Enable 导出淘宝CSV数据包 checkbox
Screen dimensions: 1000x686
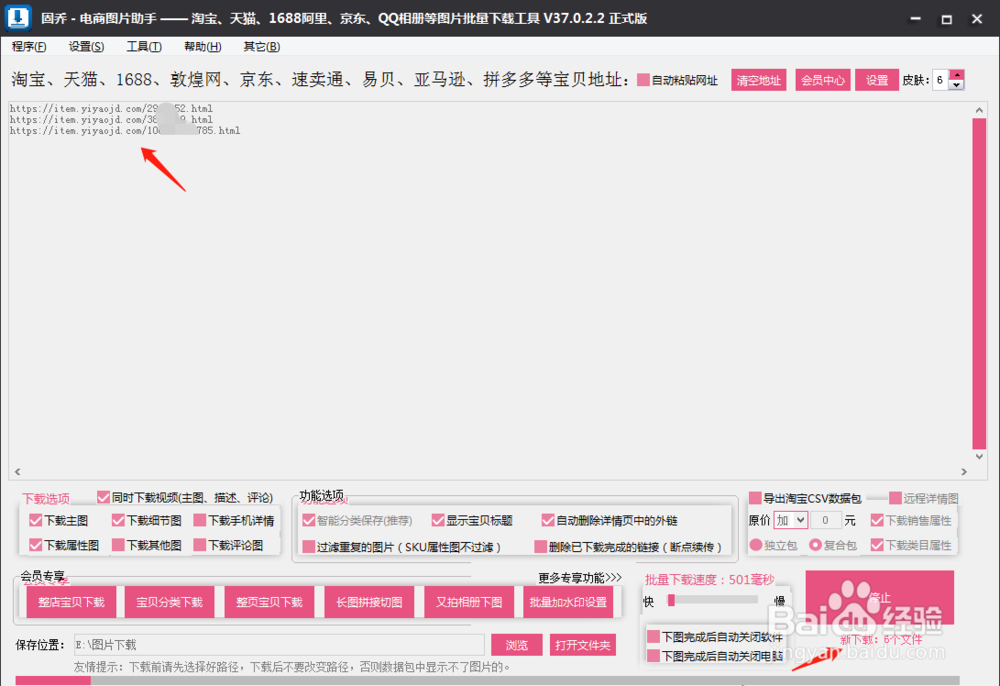(755, 497)
